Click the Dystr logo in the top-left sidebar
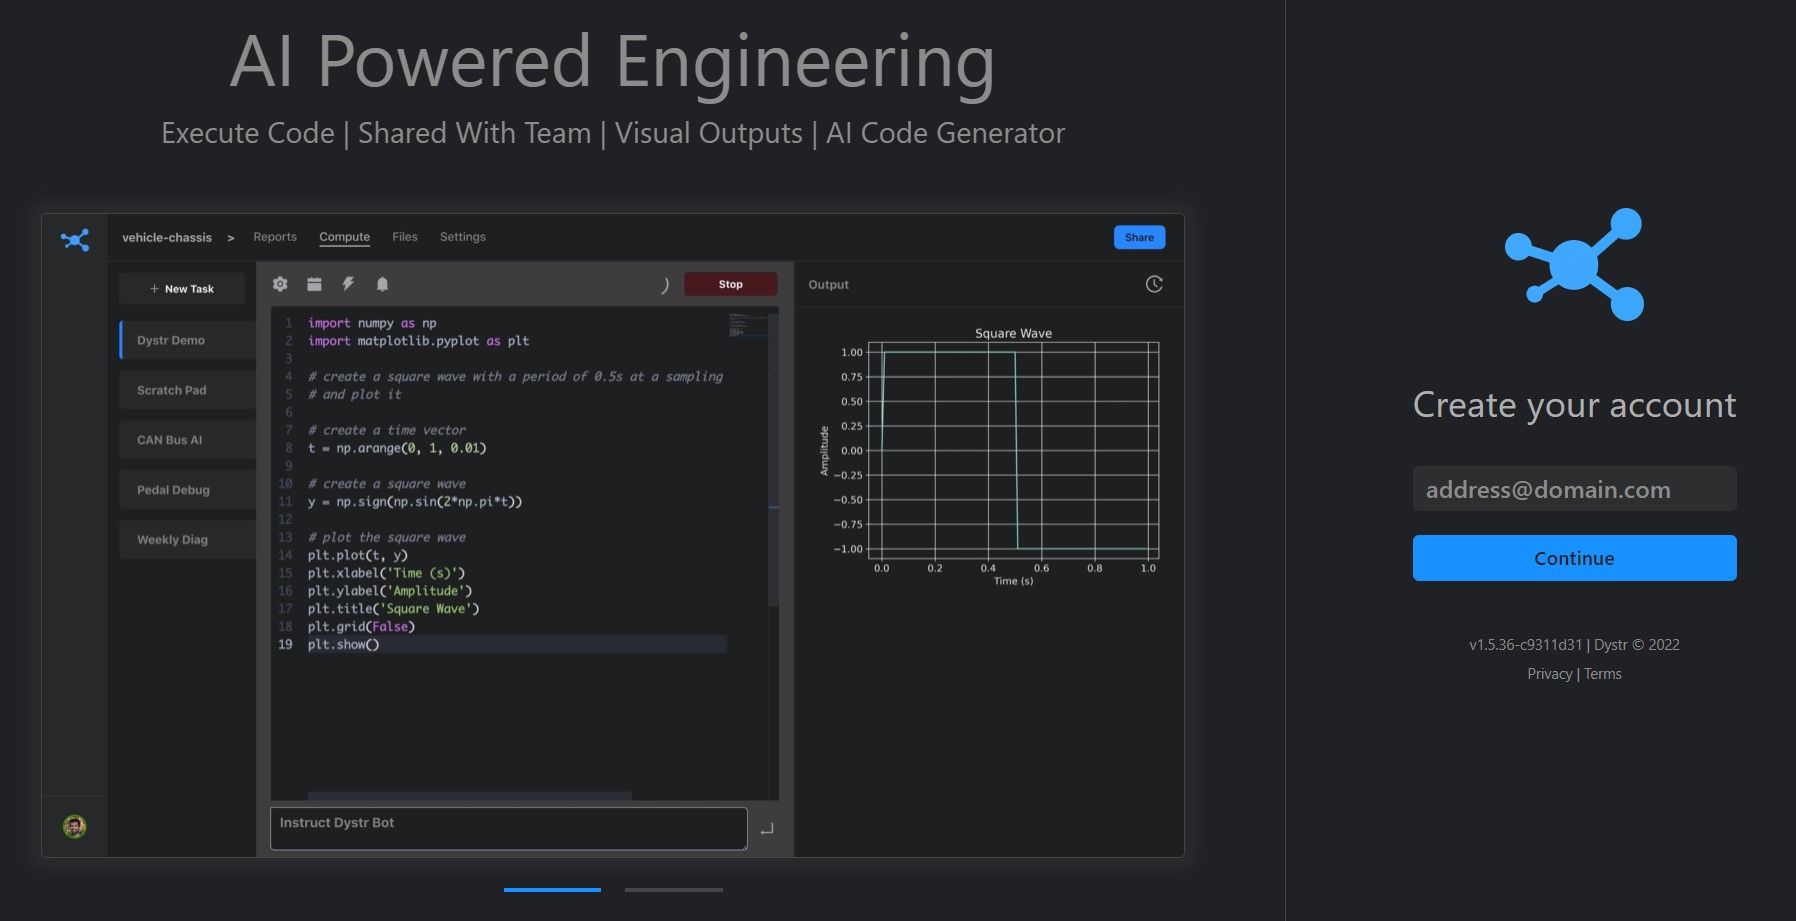This screenshot has height=921, width=1796. click(74, 240)
